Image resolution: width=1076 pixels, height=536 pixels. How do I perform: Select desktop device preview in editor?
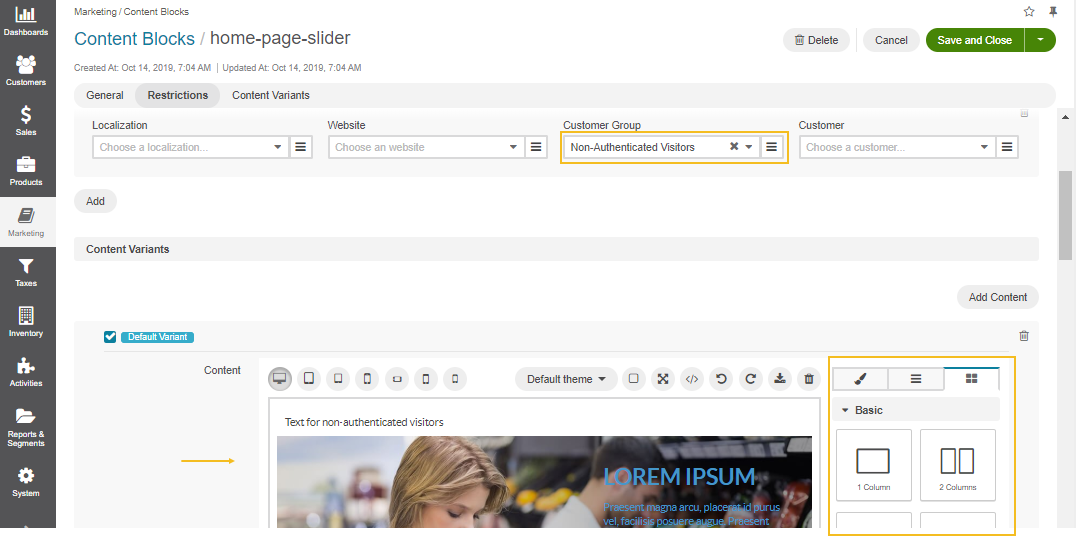(279, 378)
